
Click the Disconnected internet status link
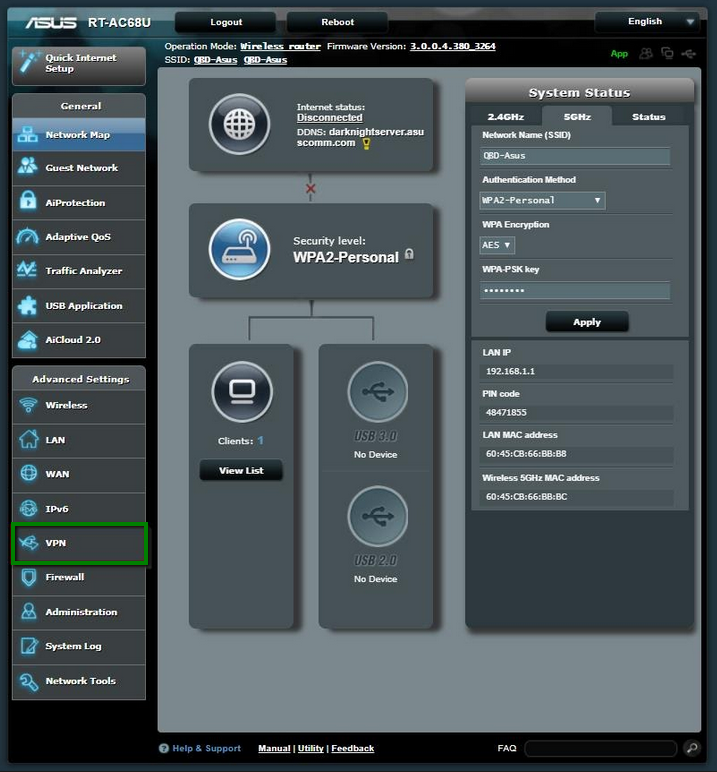point(329,118)
